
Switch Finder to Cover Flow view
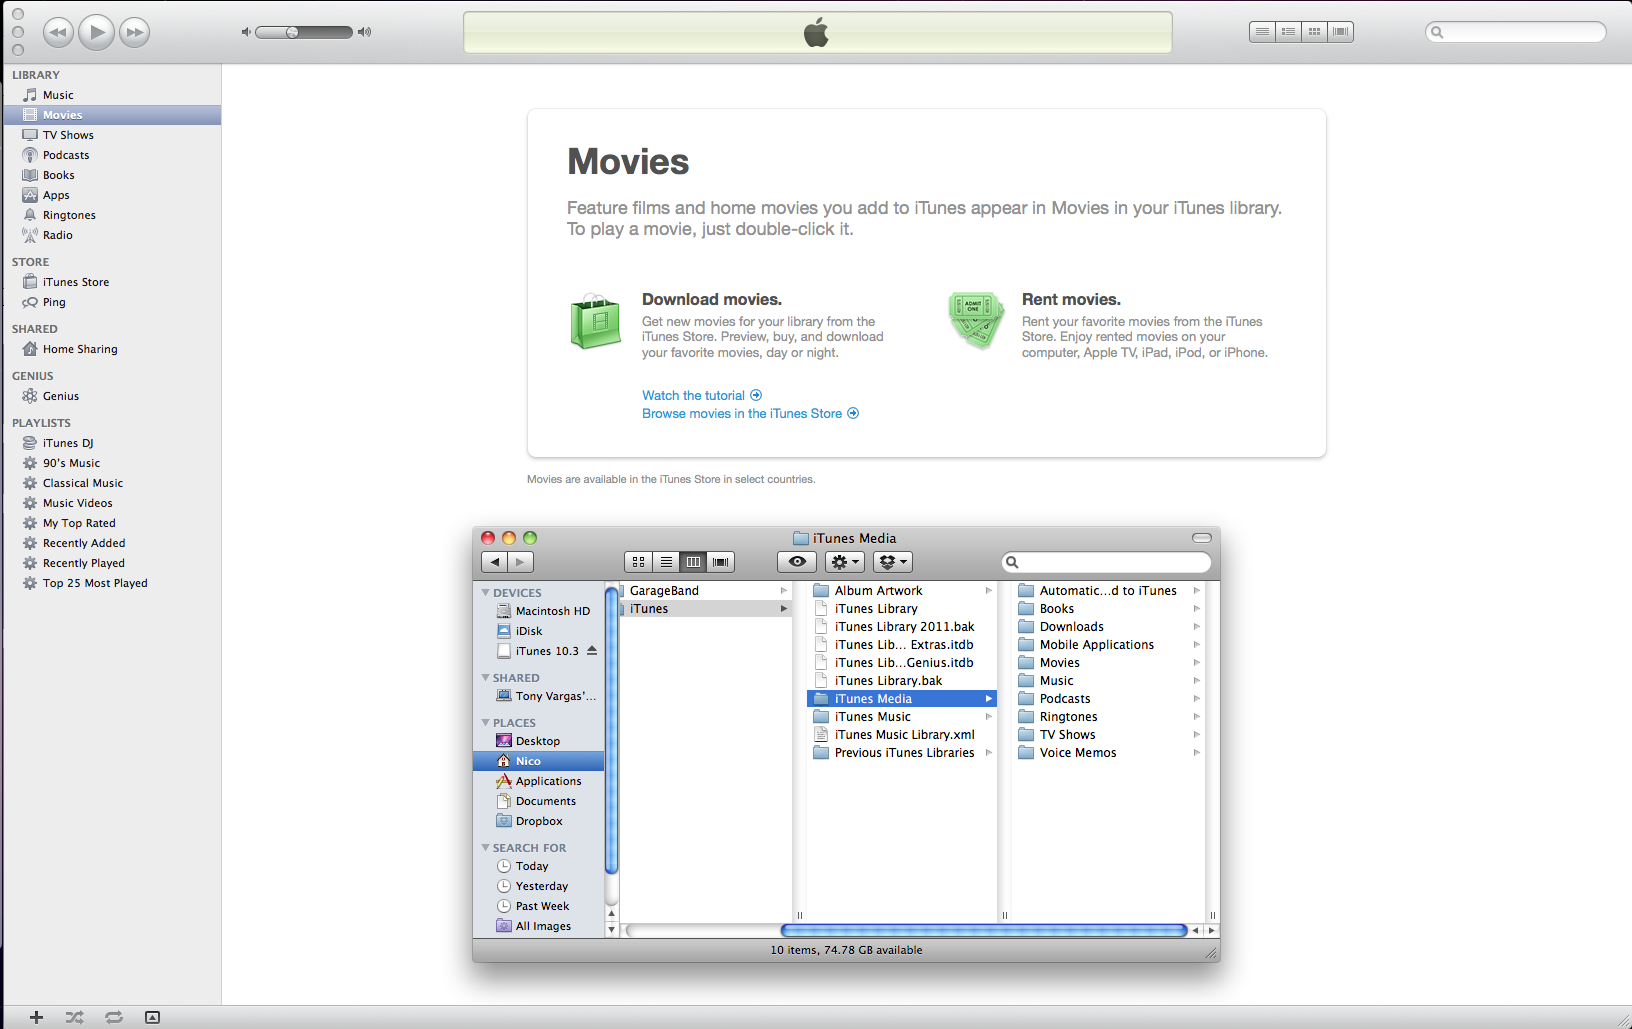pos(721,562)
